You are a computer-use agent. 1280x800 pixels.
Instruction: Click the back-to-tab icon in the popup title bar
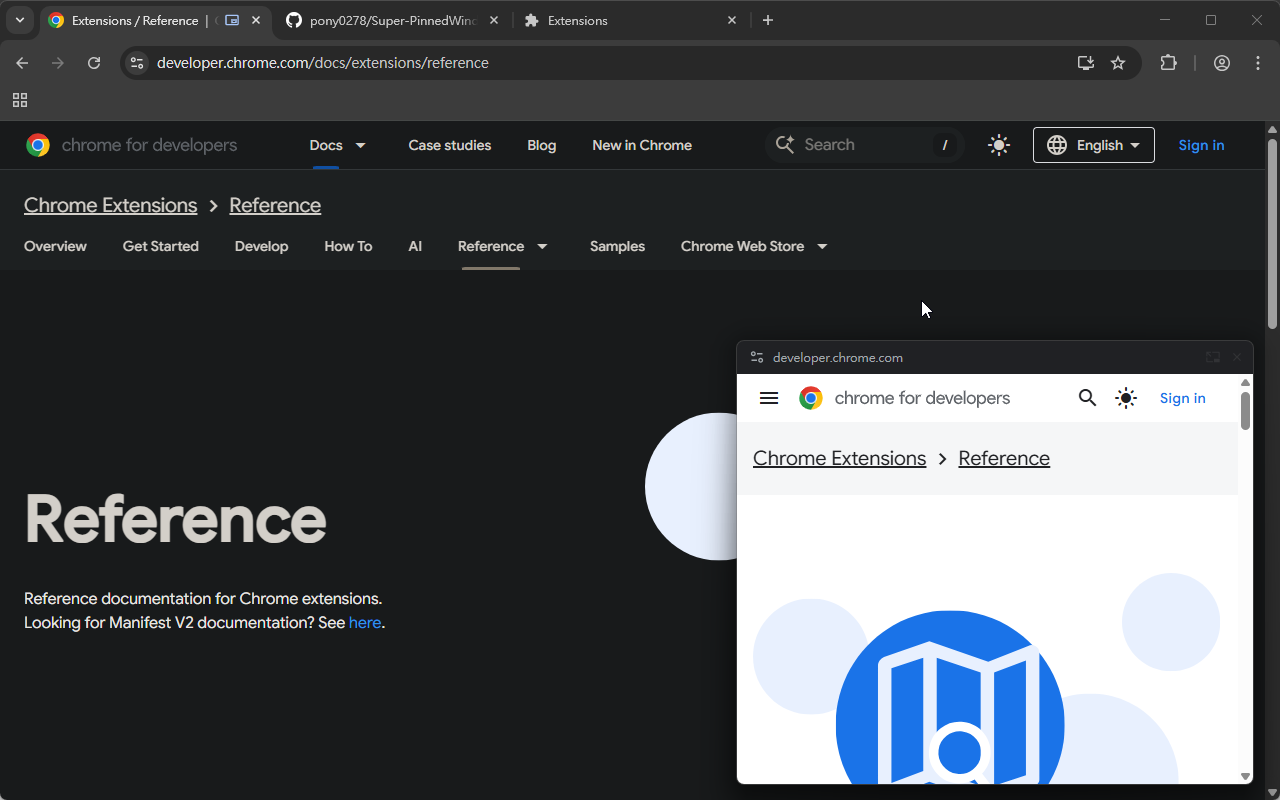click(x=1213, y=357)
